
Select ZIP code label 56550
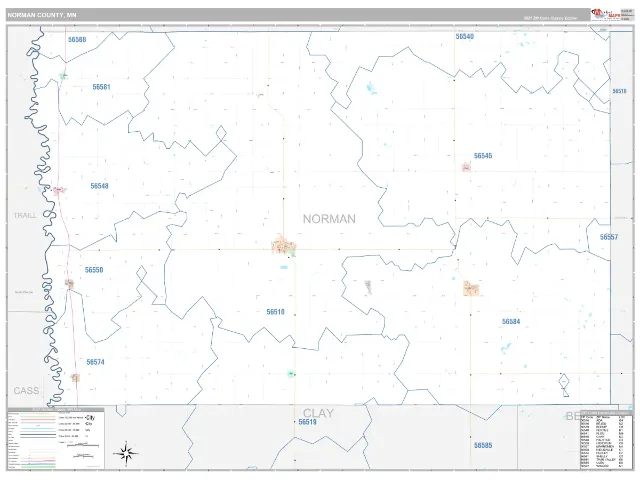[x=94, y=270]
